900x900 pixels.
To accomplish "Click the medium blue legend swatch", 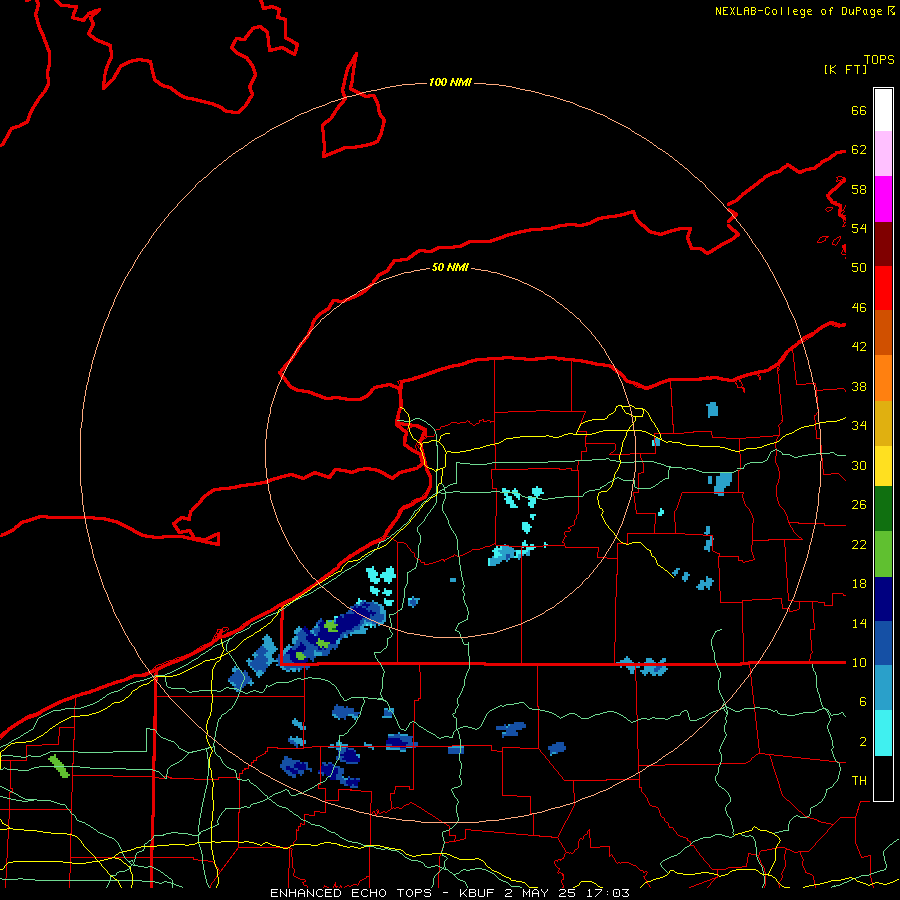I will coord(883,643).
